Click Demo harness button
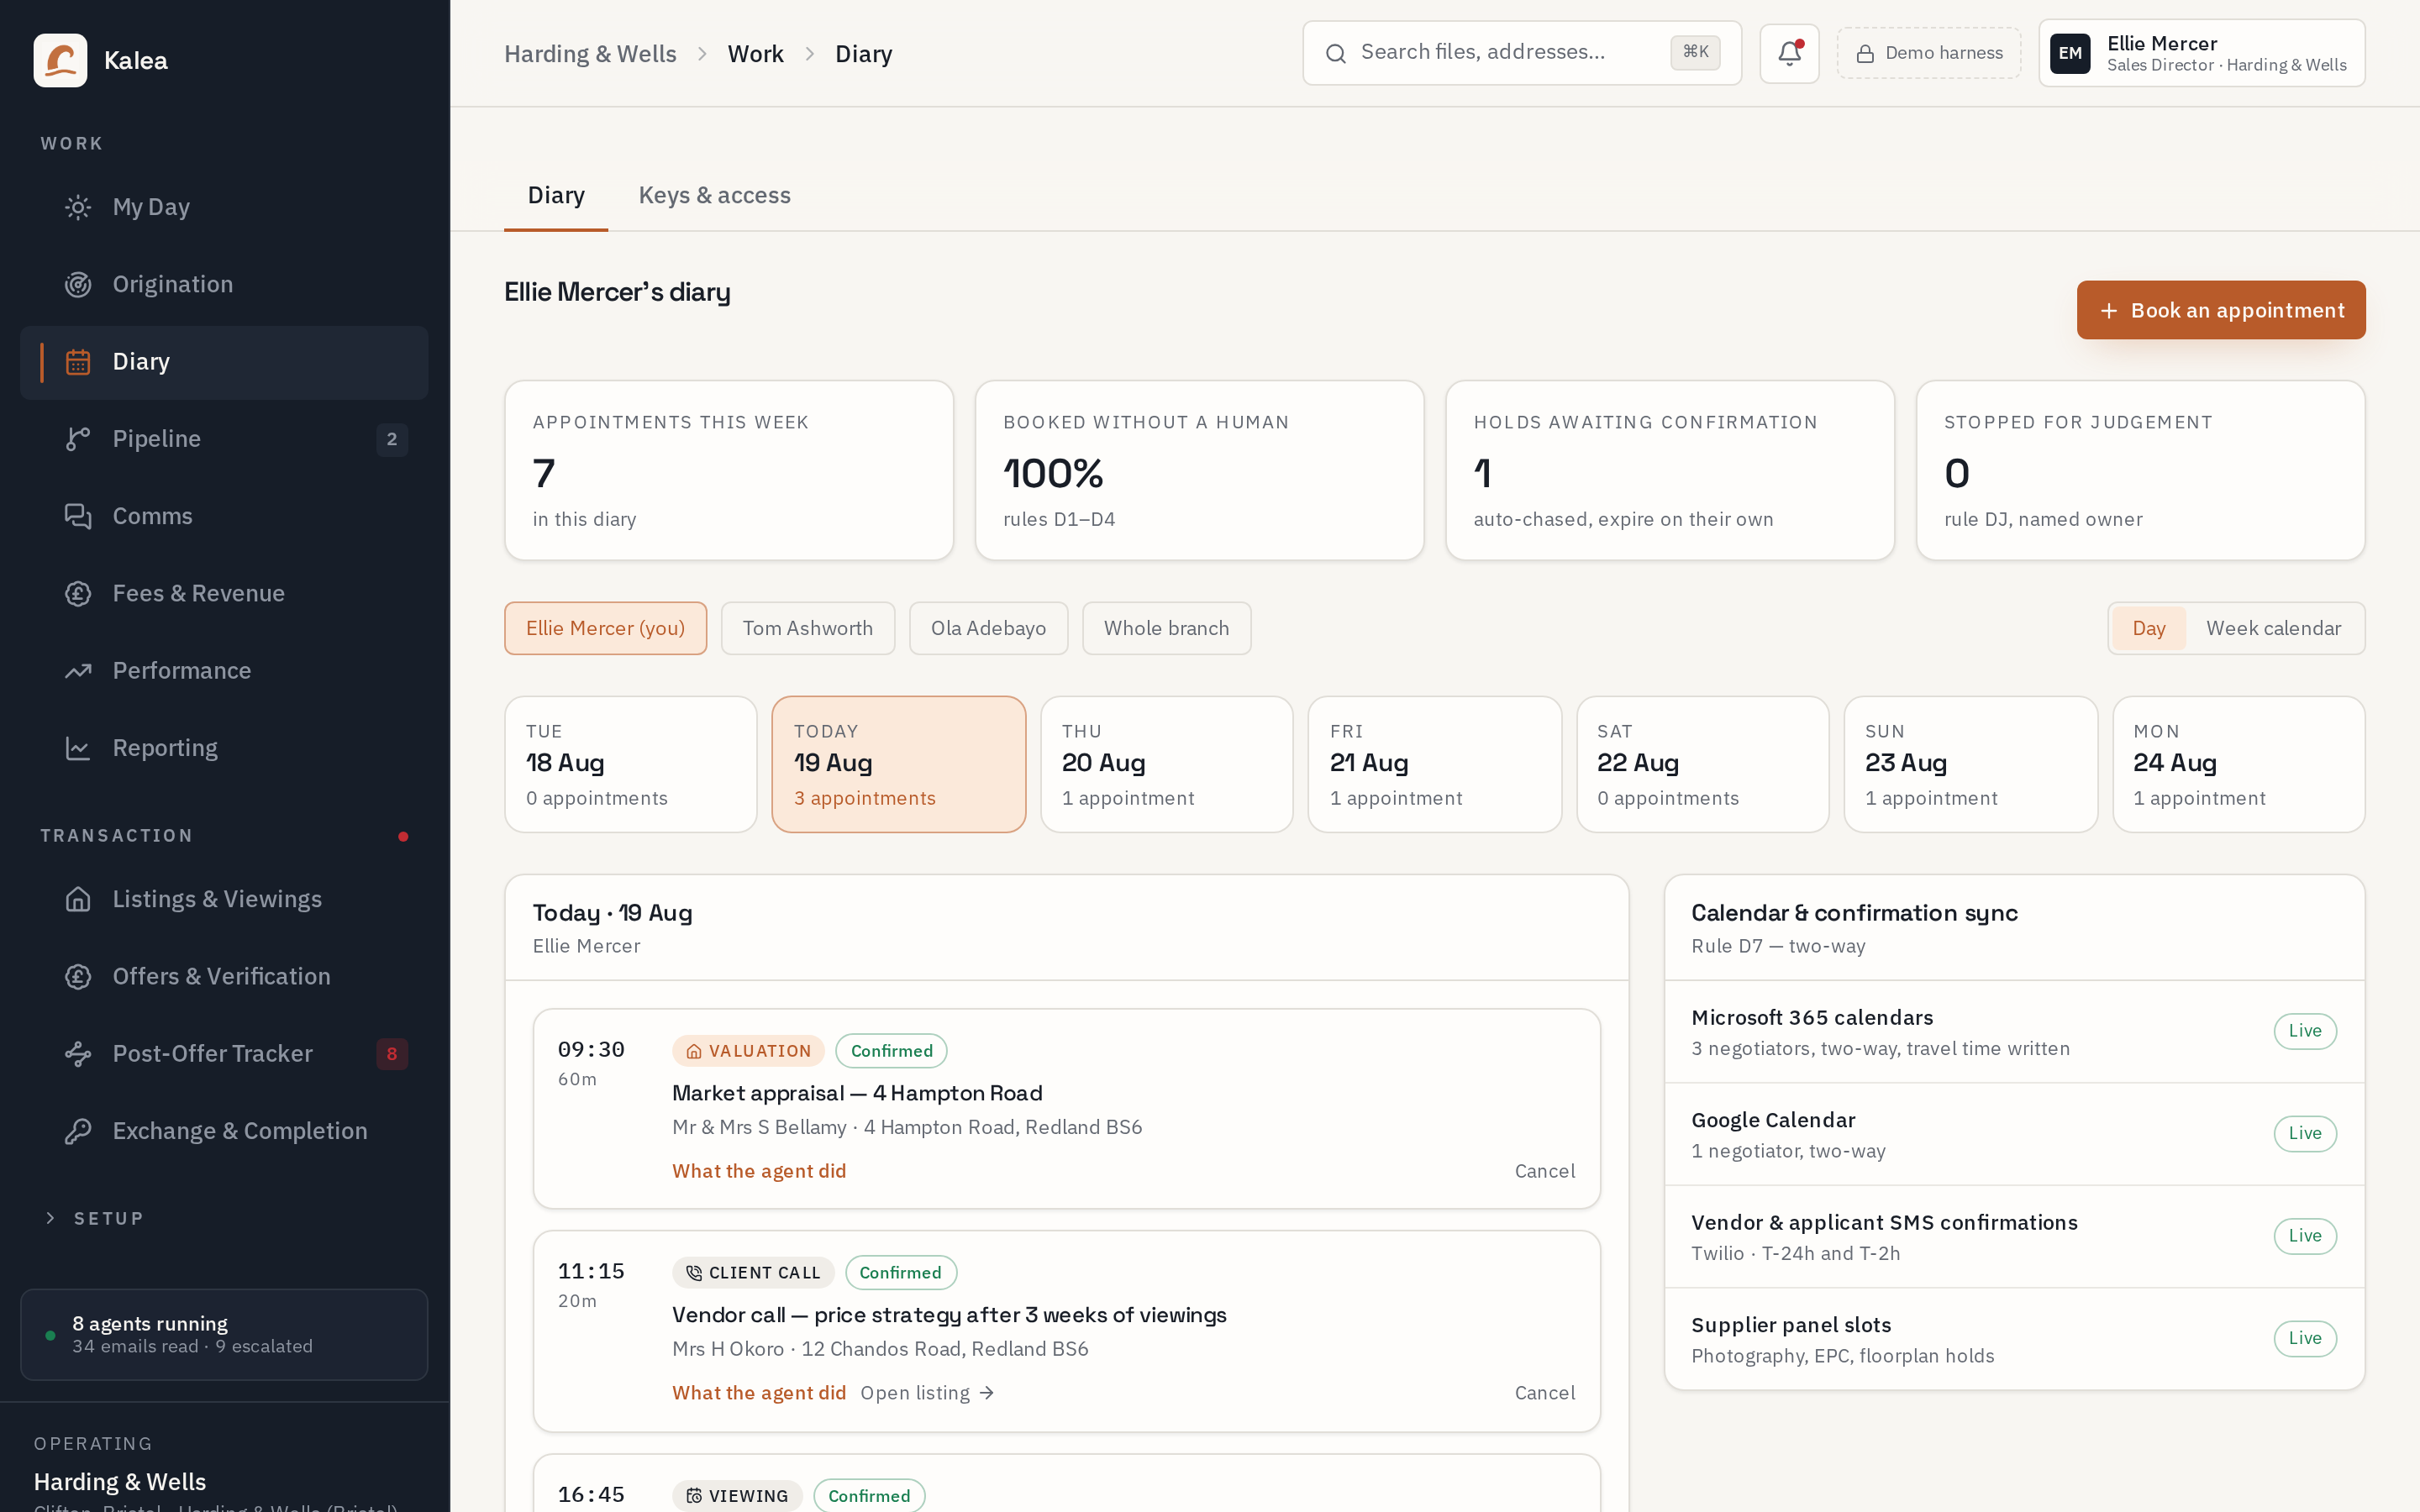Image resolution: width=2420 pixels, height=1512 pixels. point(1928,53)
